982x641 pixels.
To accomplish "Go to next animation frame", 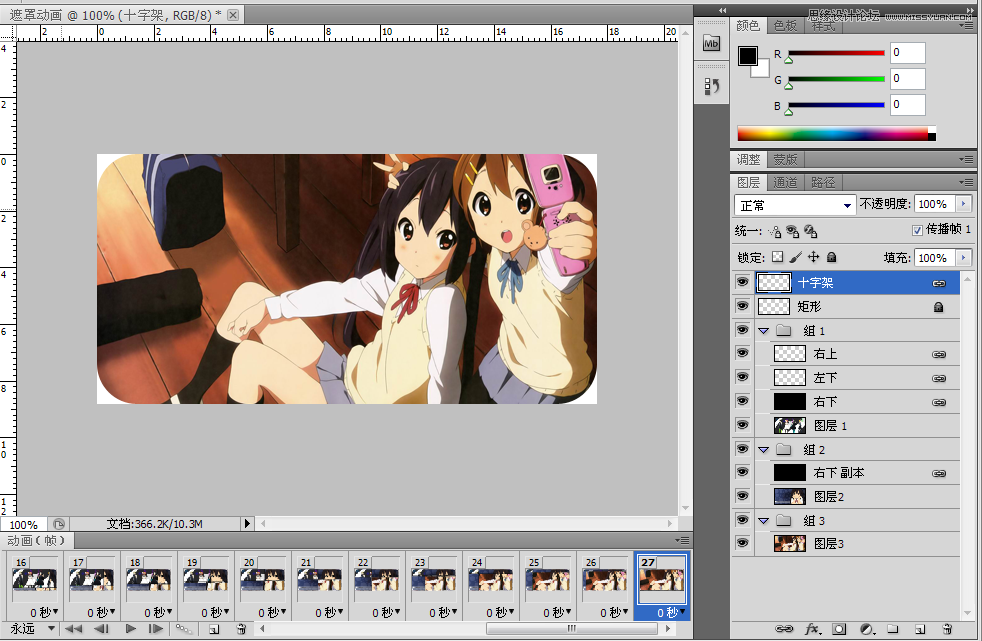I will [156, 628].
